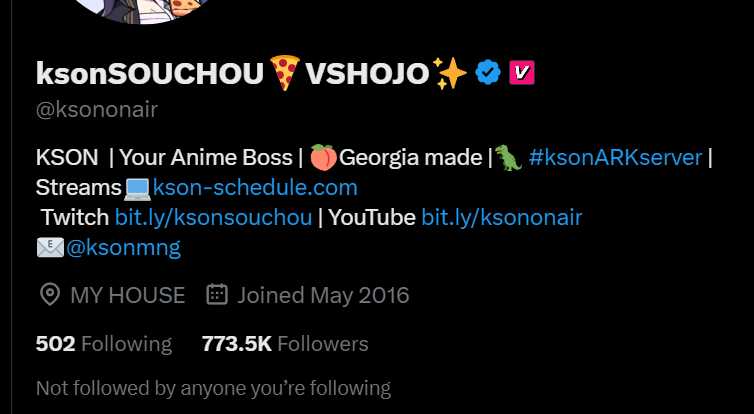
Task: View the 502 Following list
Action: coord(103,344)
